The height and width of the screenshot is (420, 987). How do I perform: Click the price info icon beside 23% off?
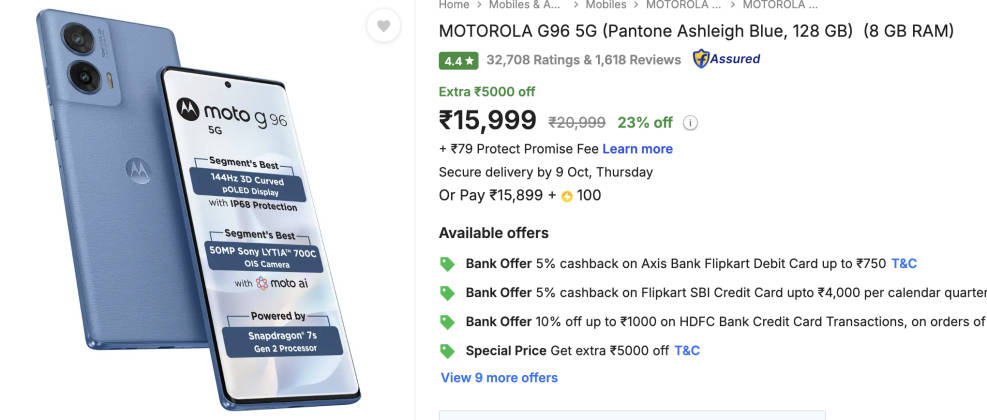(x=690, y=123)
